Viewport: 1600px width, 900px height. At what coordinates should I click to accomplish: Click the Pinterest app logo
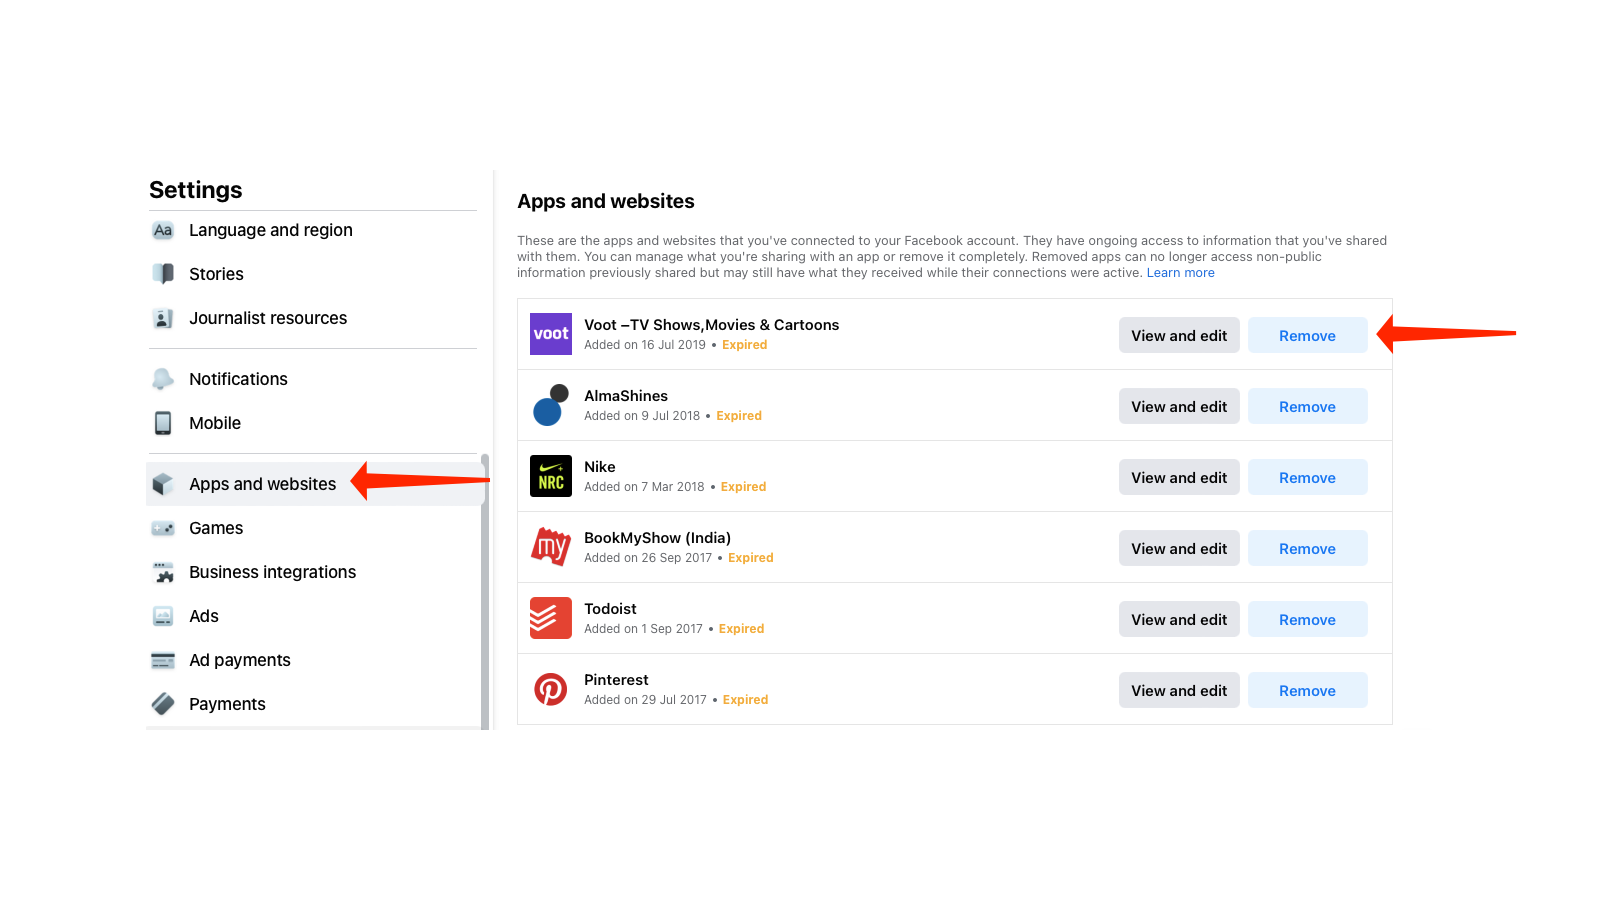(551, 689)
